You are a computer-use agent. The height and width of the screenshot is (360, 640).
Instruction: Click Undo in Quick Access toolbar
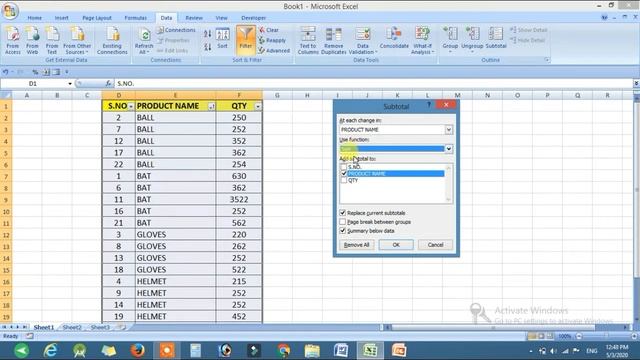point(5,72)
